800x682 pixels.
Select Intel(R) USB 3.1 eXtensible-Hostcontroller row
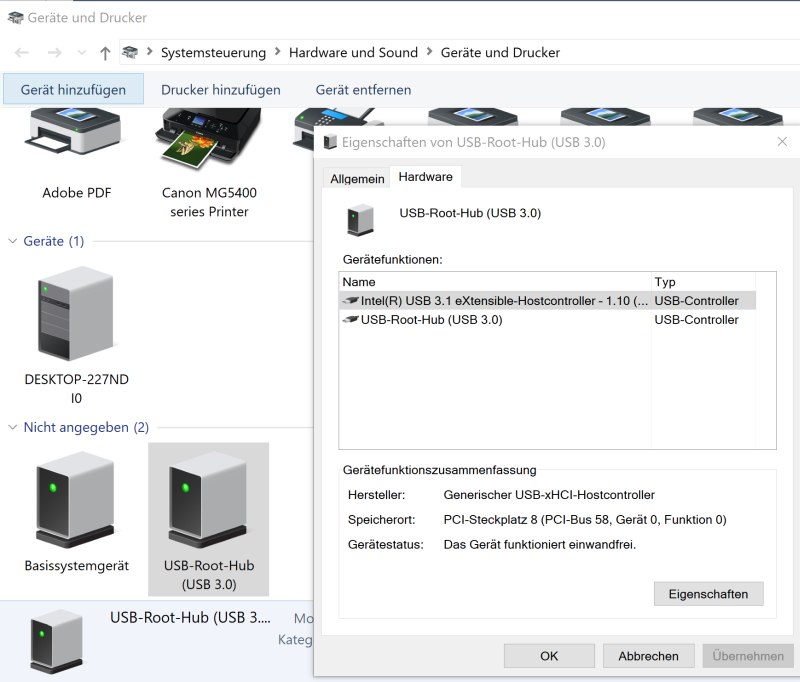click(496, 300)
